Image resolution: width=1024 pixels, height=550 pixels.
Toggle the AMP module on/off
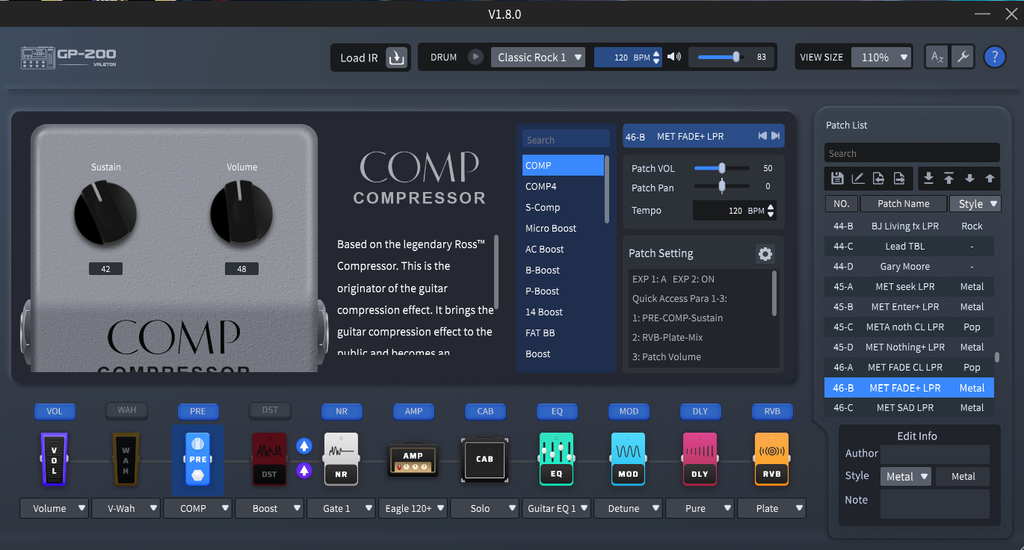(413, 411)
